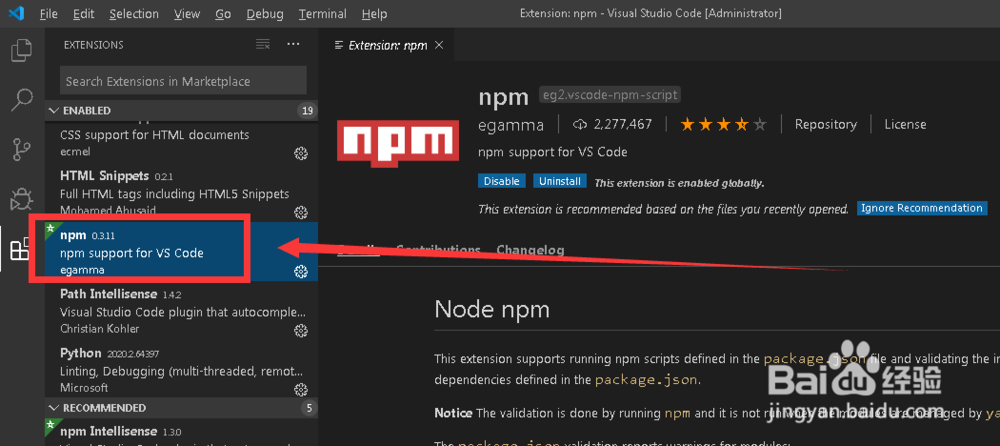
Task: Open manage gear for HTML Snippets extension
Action: [x=300, y=212]
